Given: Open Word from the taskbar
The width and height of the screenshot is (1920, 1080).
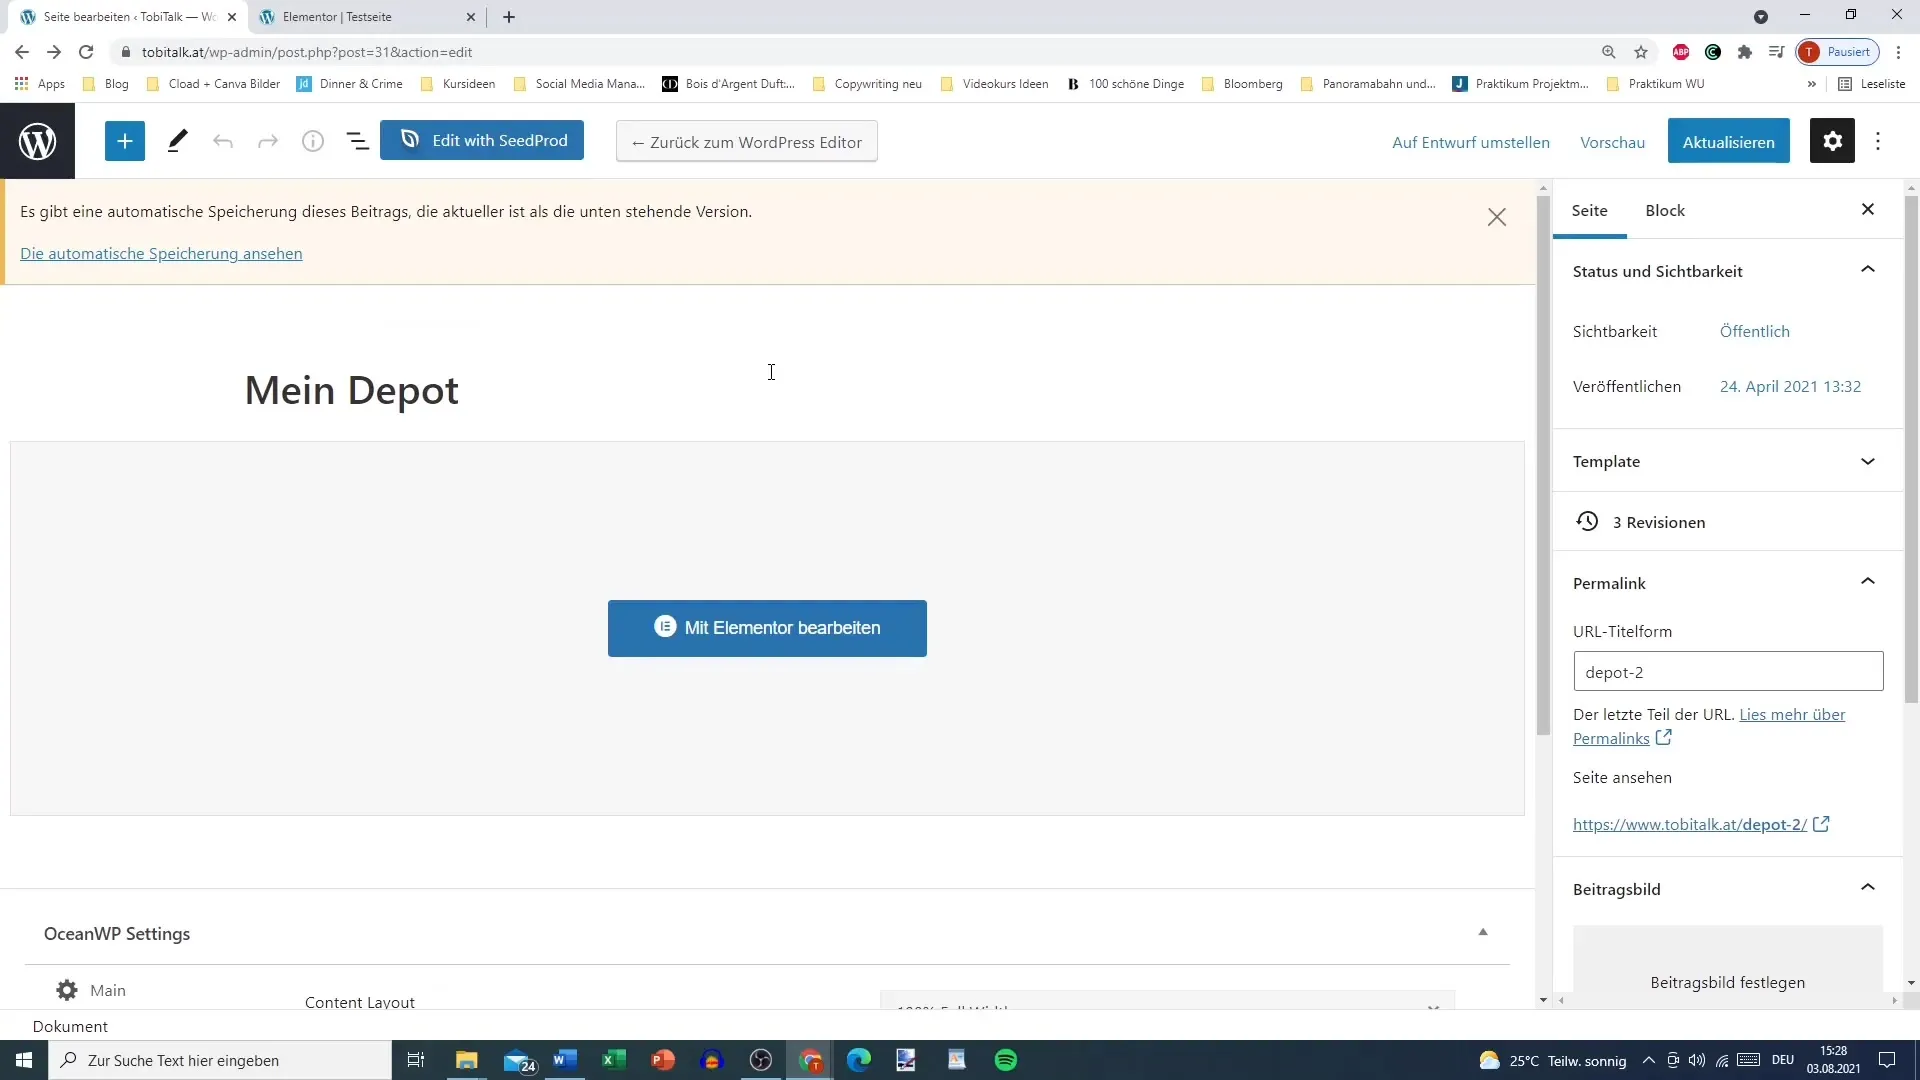Looking at the screenshot, I should click(565, 1060).
